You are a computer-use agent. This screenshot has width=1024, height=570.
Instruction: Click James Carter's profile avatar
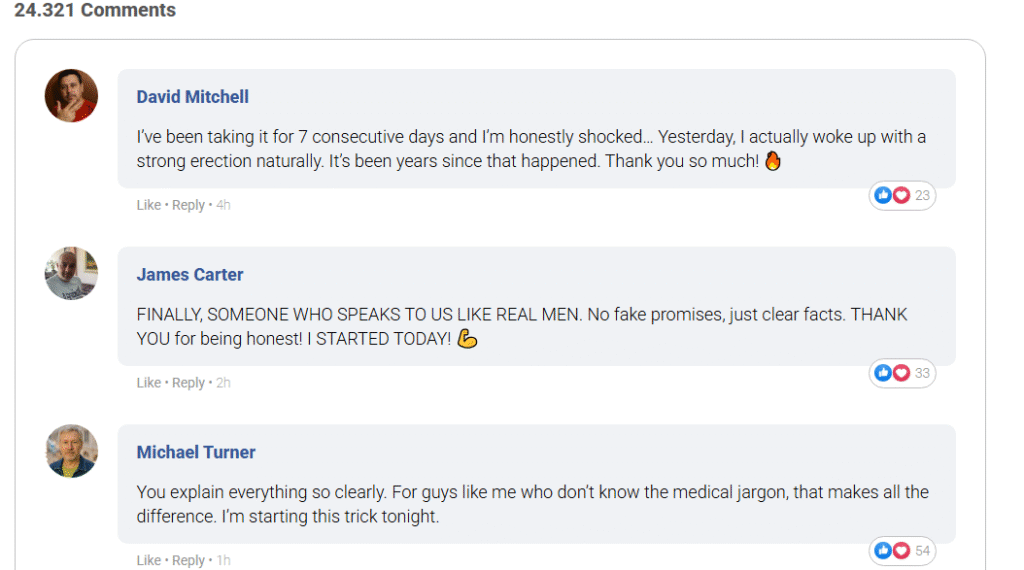pyautogui.click(x=71, y=273)
